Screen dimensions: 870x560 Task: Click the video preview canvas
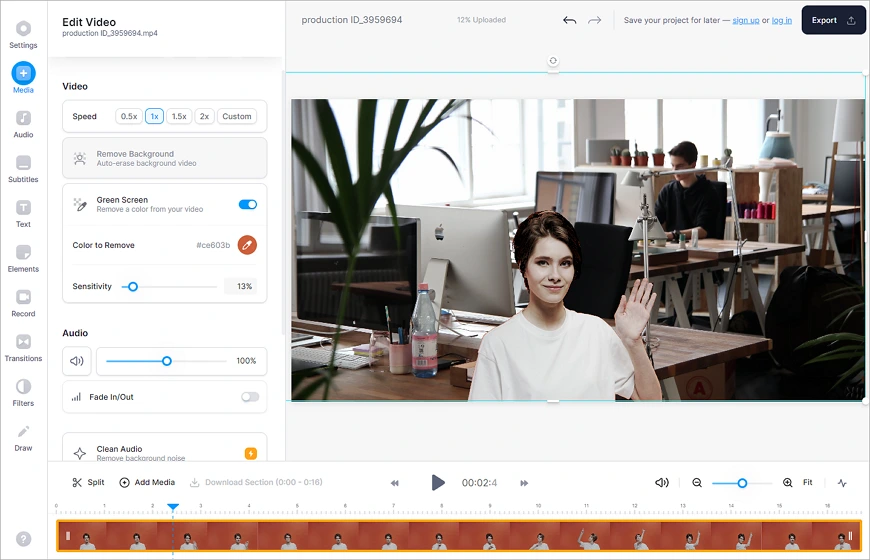pyautogui.click(x=578, y=249)
